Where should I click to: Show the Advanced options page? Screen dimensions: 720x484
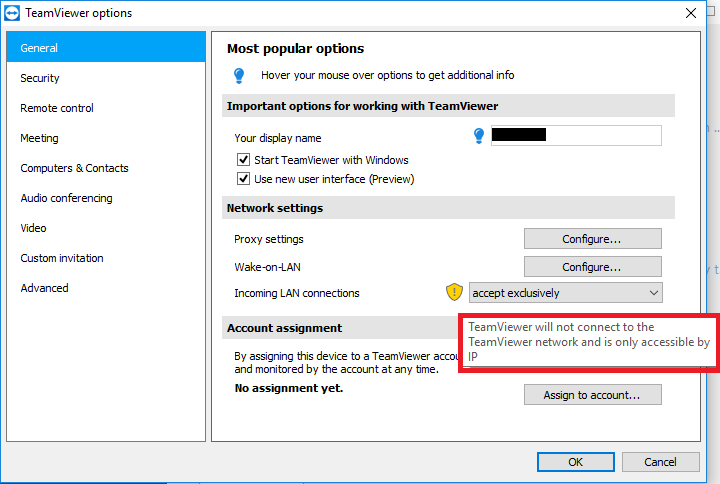pos(44,288)
